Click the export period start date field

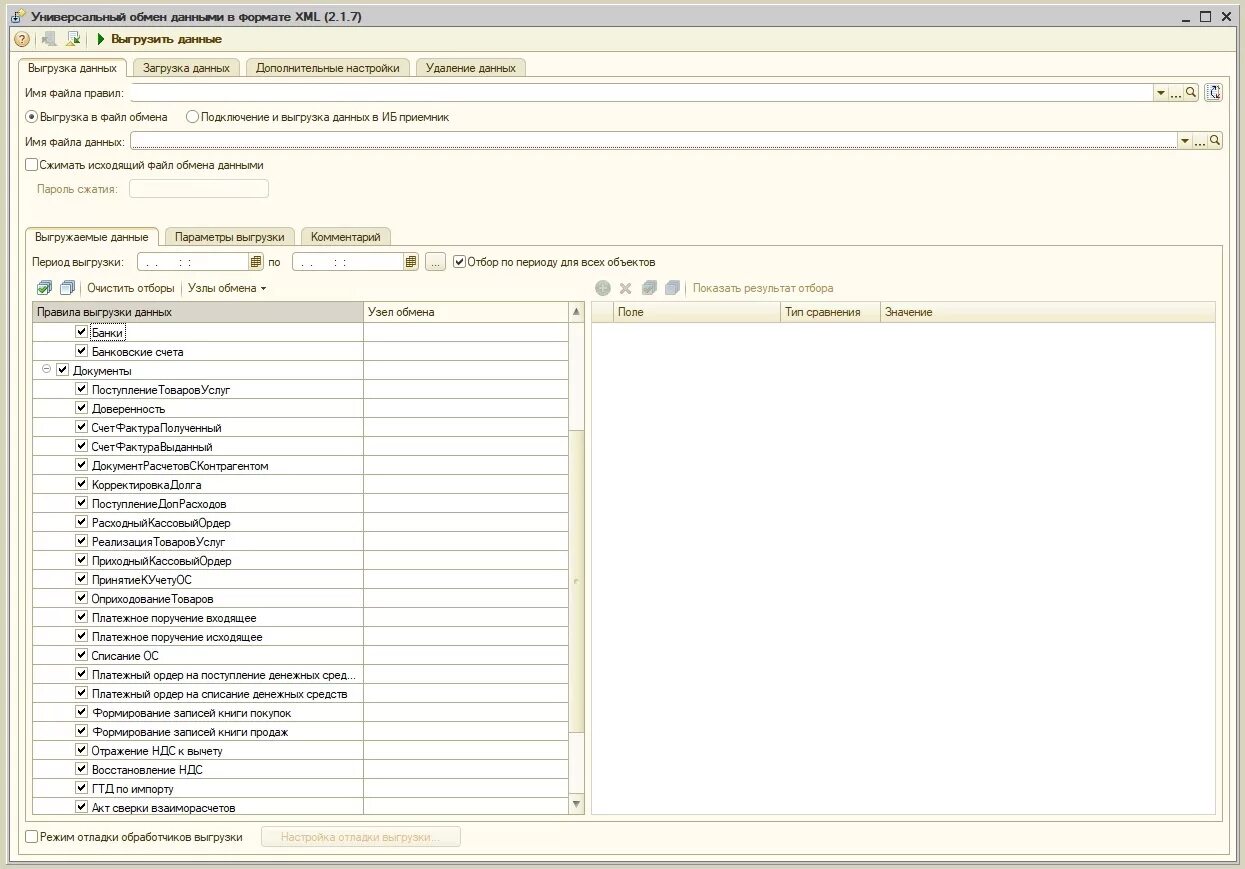pos(193,262)
